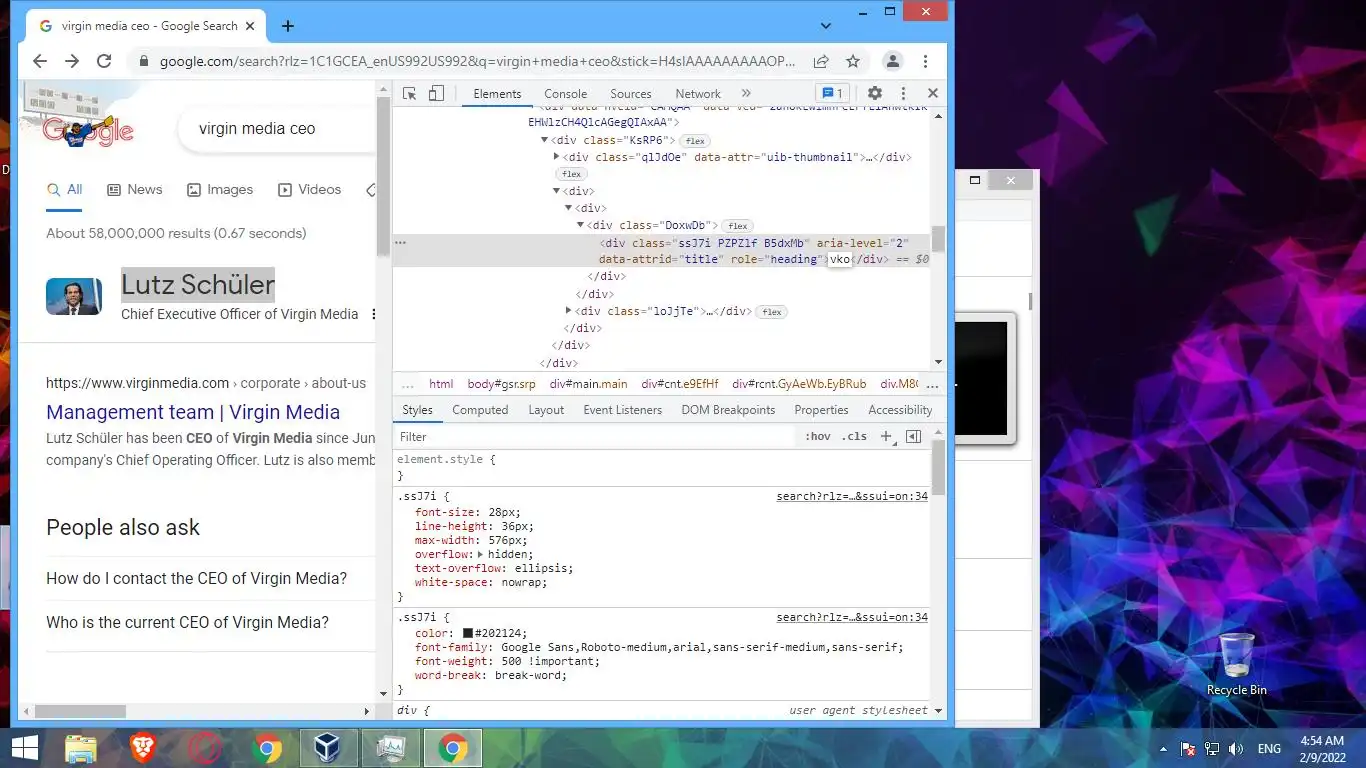The width and height of the screenshot is (1366, 768).
Task: Toggle the device toolbar icon in DevTools
Action: coord(436,93)
